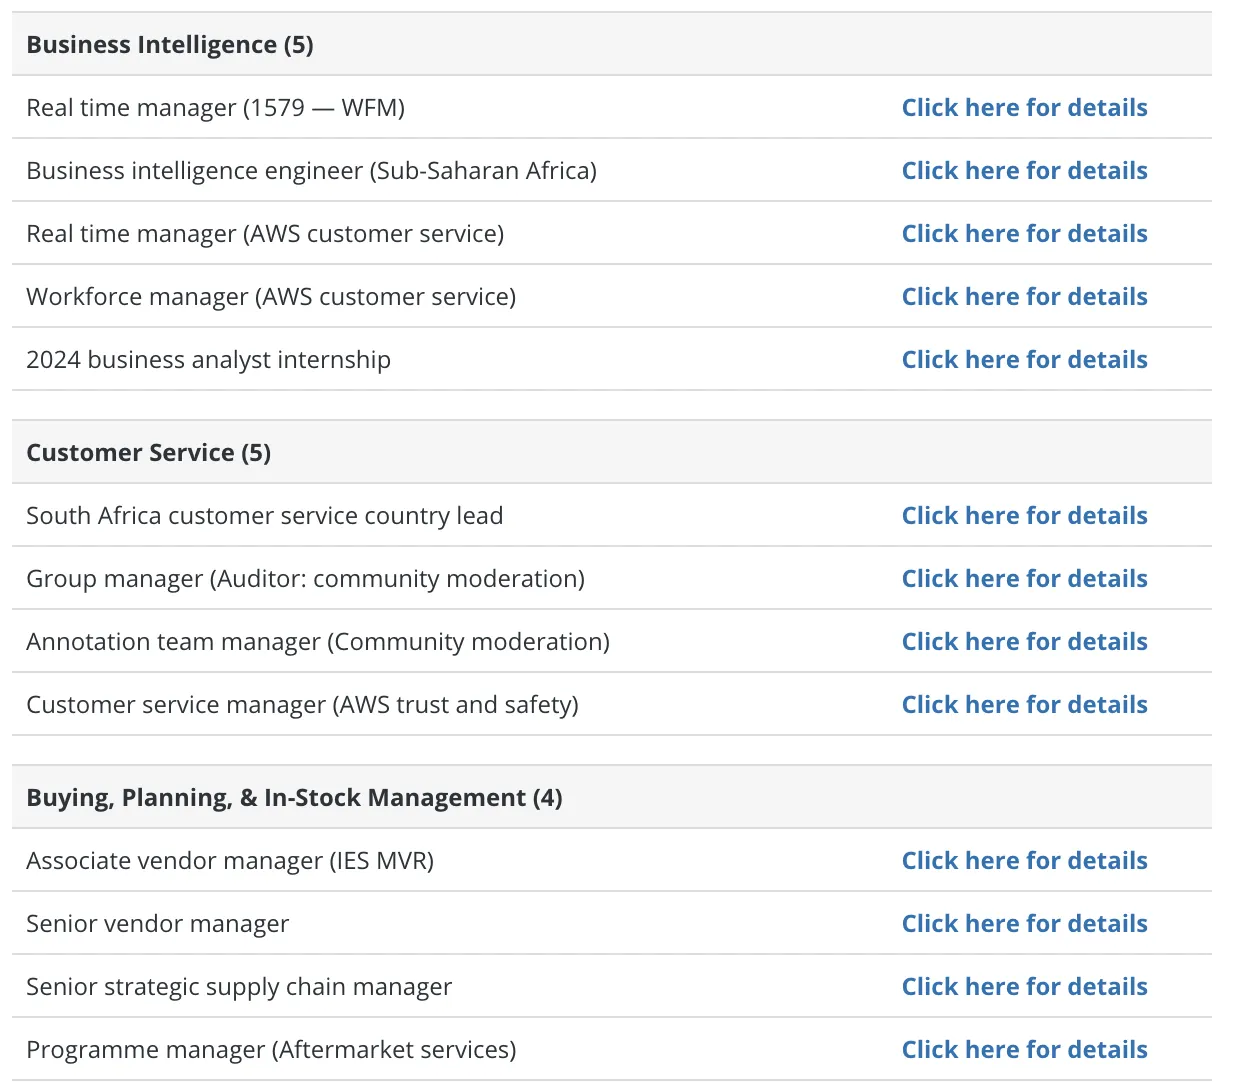Open details for 2024 business analyst internship
1252x1088 pixels.
coord(1024,360)
